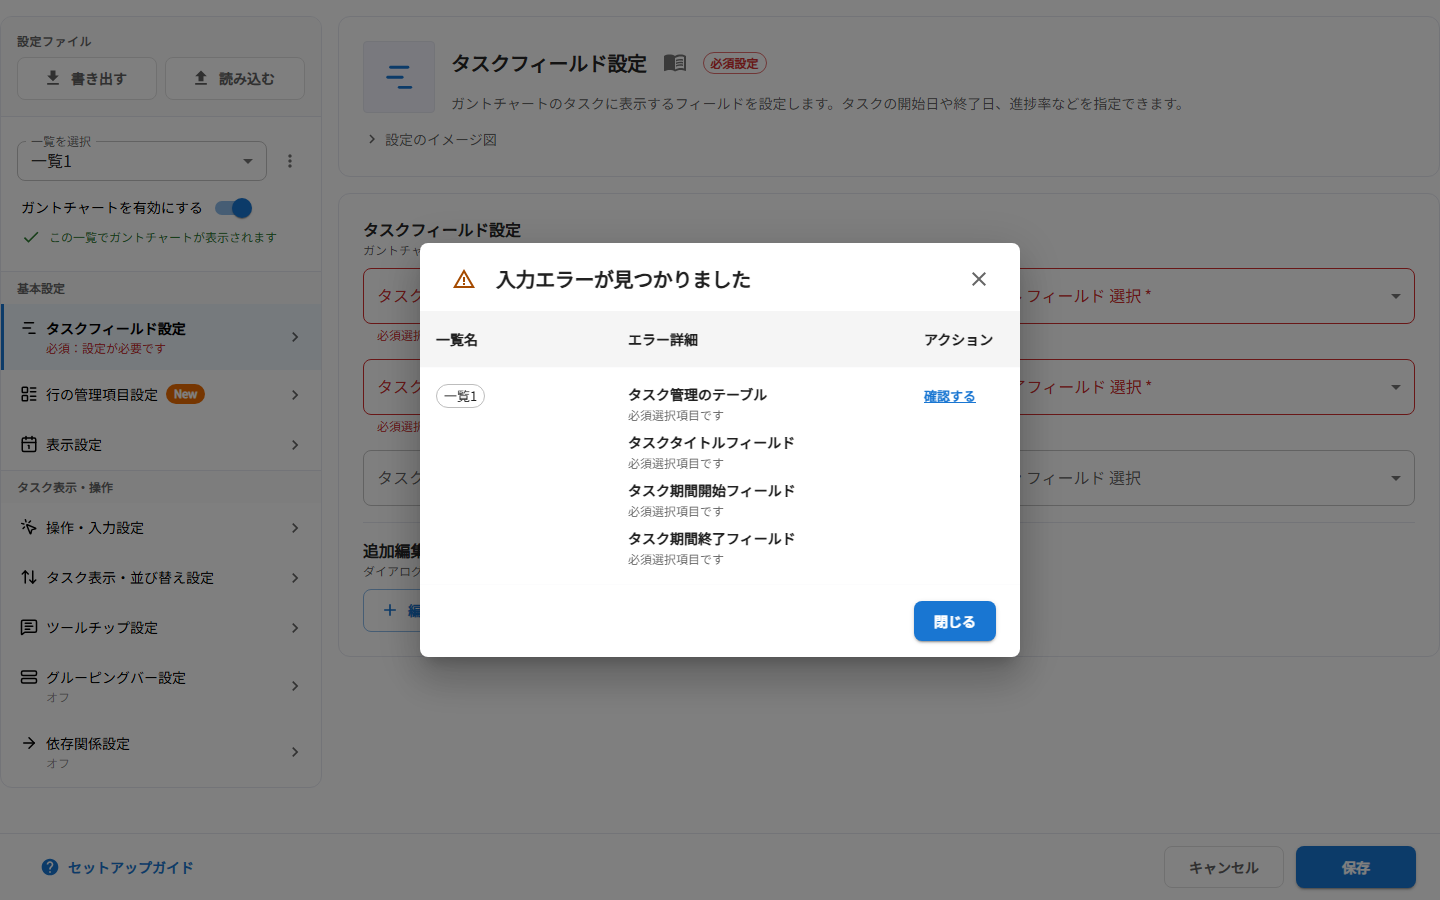Click the bars icon of グルーピングバー設定
1440x900 pixels.
tap(29, 677)
